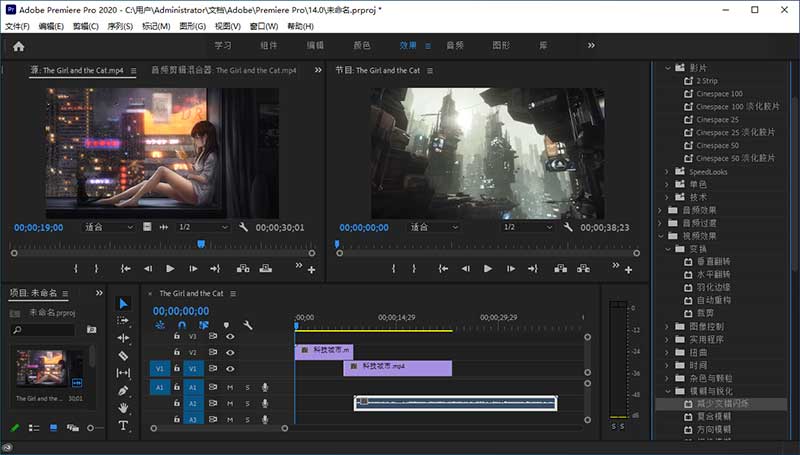Screen dimensions: 800x455
Task: Select the Type tool
Action: [x=123, y=425]
